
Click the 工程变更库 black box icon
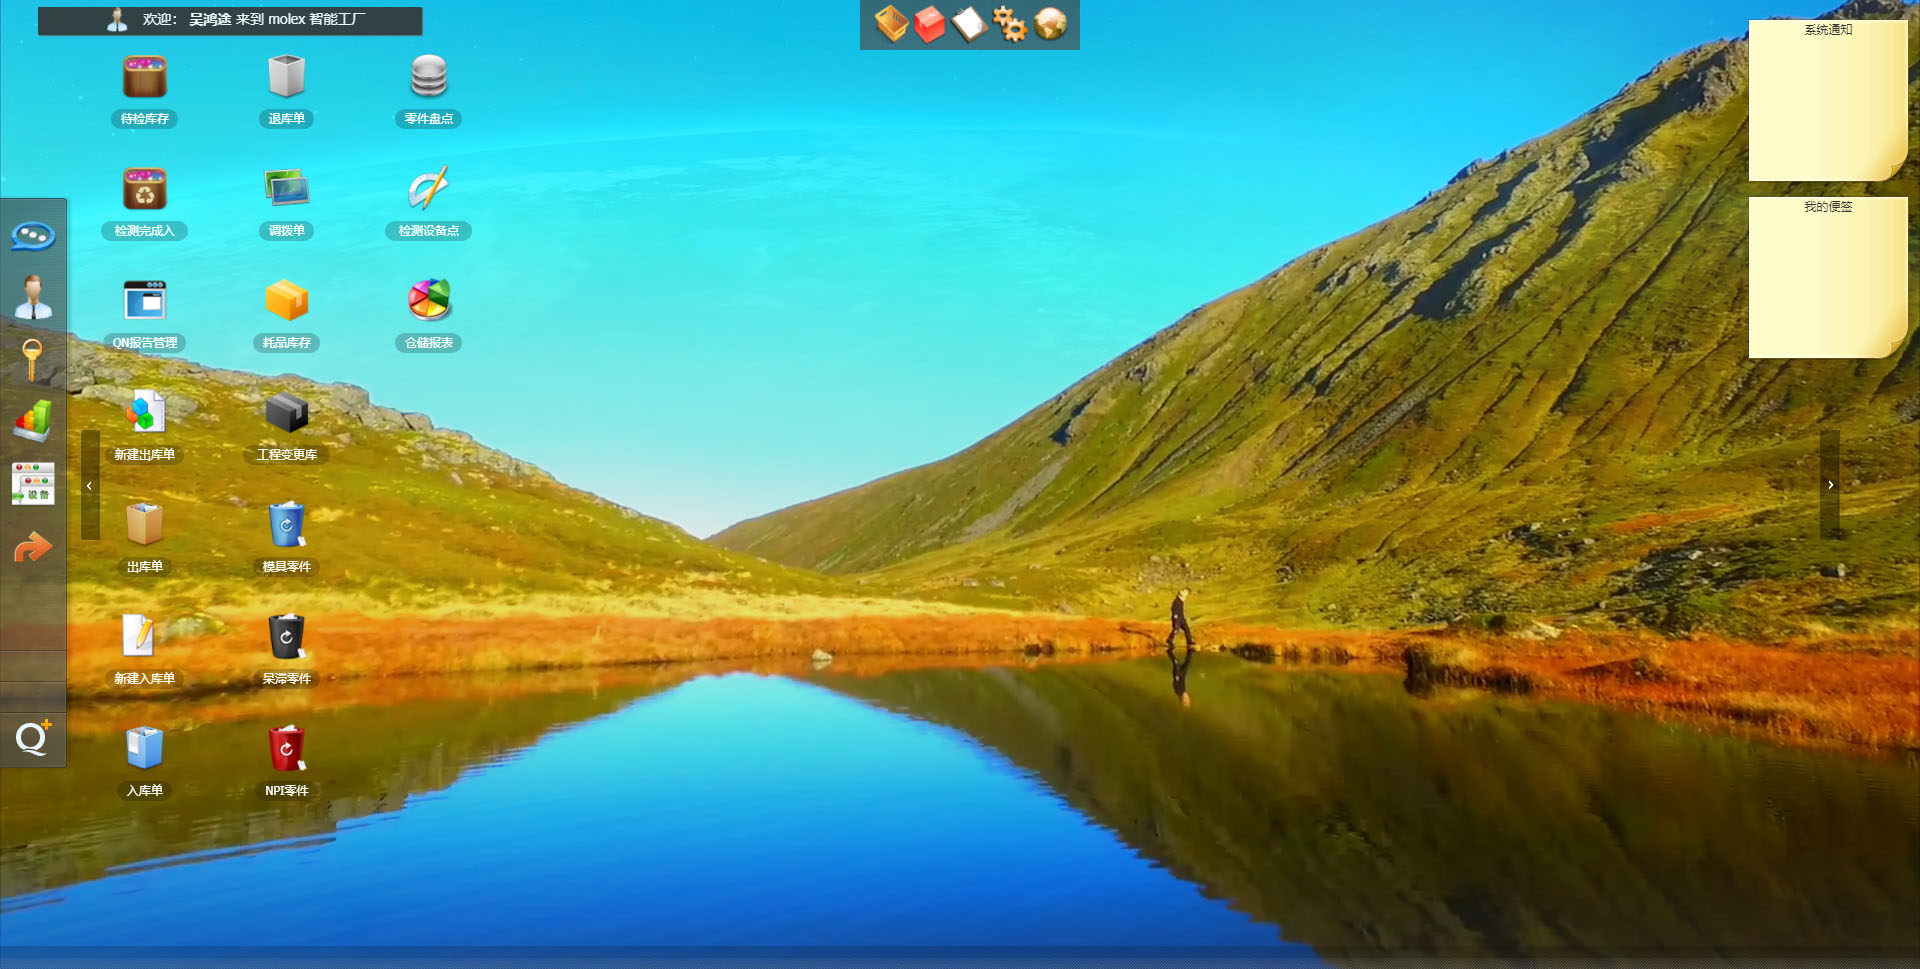[x=286, y=413]
